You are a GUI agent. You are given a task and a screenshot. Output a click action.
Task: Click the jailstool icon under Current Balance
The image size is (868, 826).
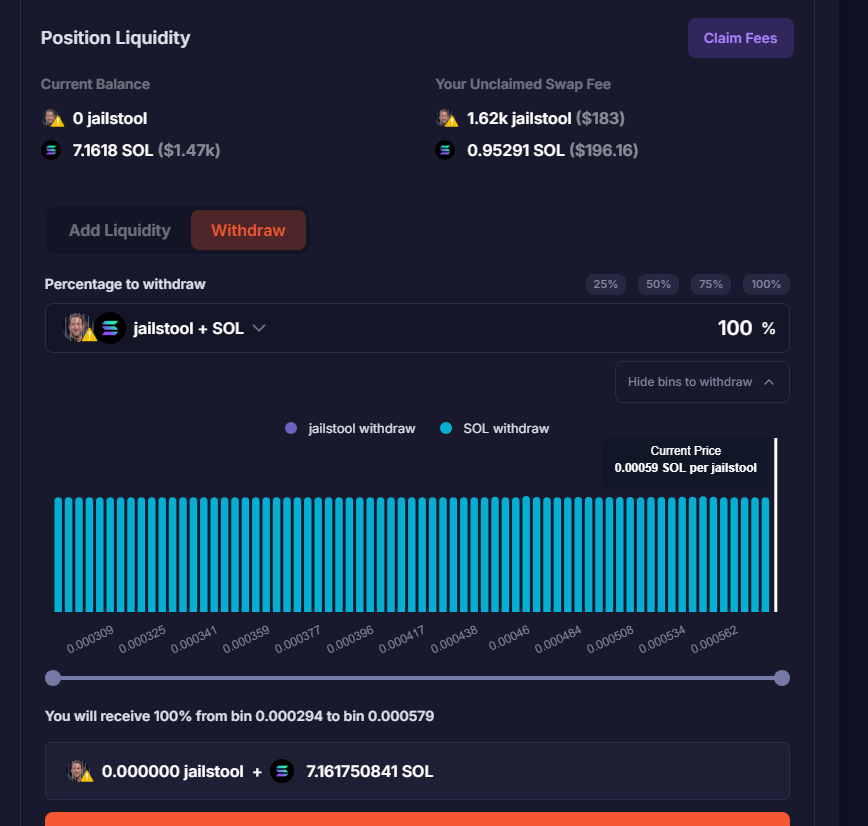coord(53,118)
